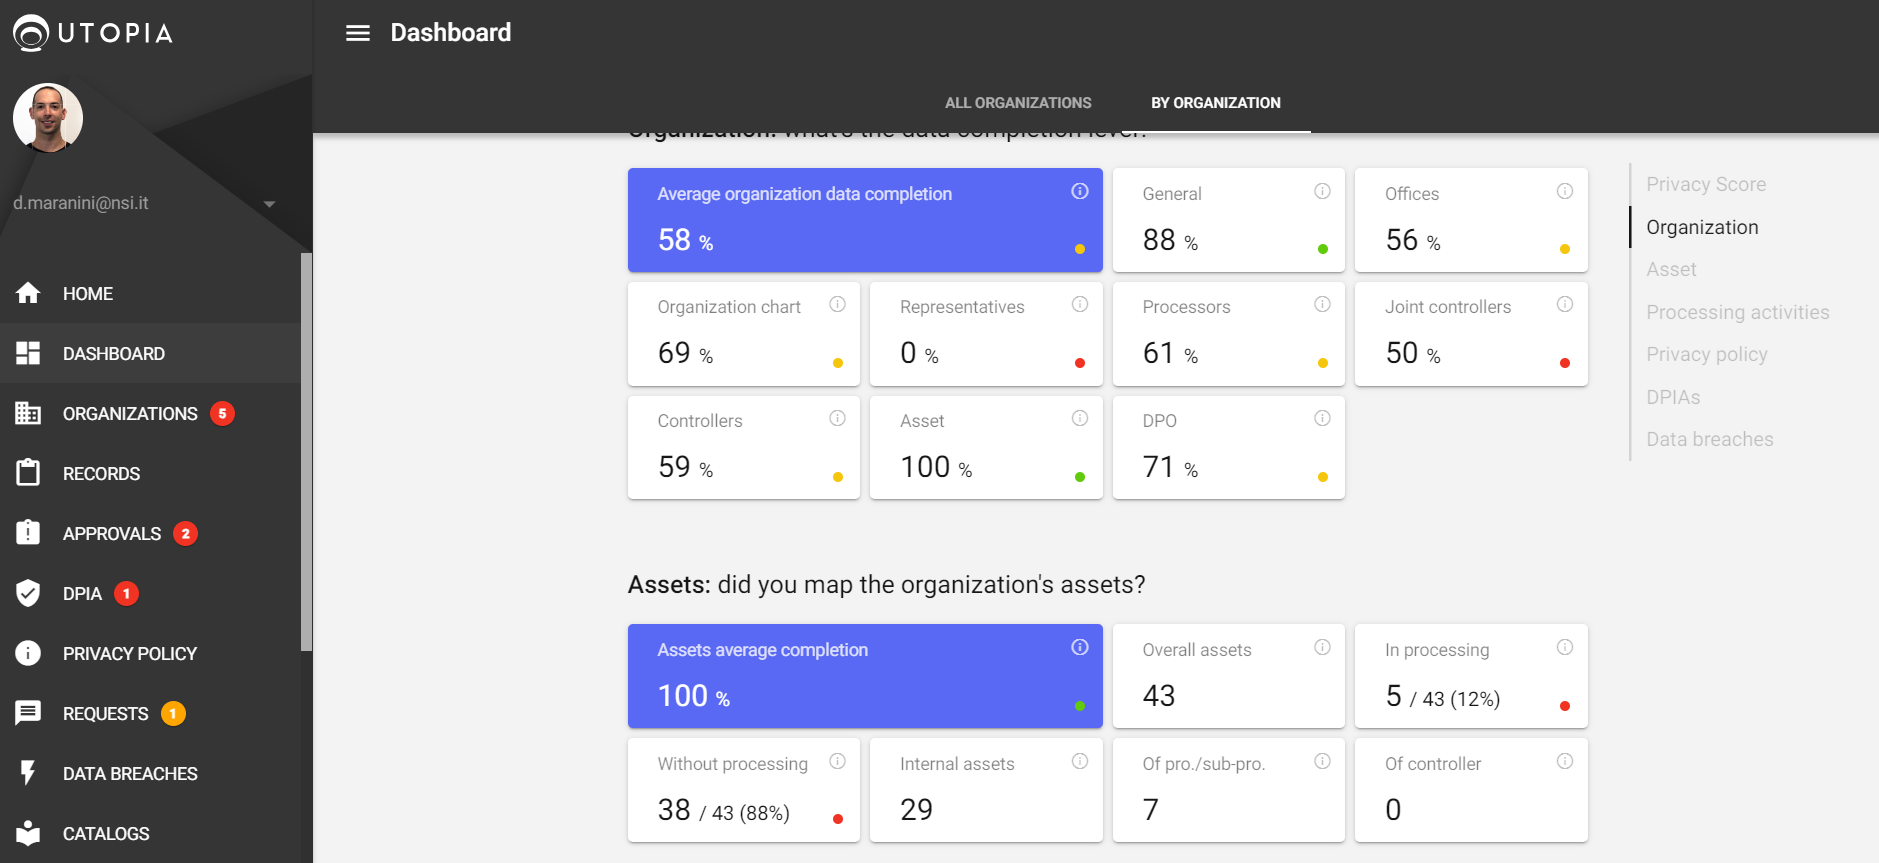
Task: Click the Requests chat bubble icon
Action: (28, 713)
